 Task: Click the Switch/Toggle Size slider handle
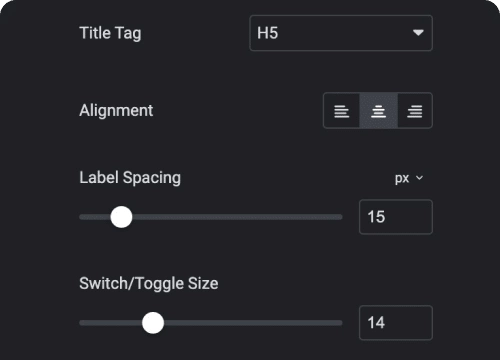click(153, 323)
